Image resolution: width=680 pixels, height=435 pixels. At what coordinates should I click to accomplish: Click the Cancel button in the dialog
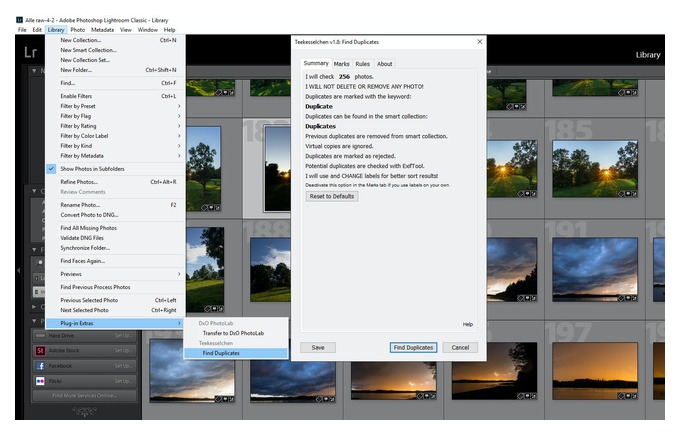[x=460, y=347]
